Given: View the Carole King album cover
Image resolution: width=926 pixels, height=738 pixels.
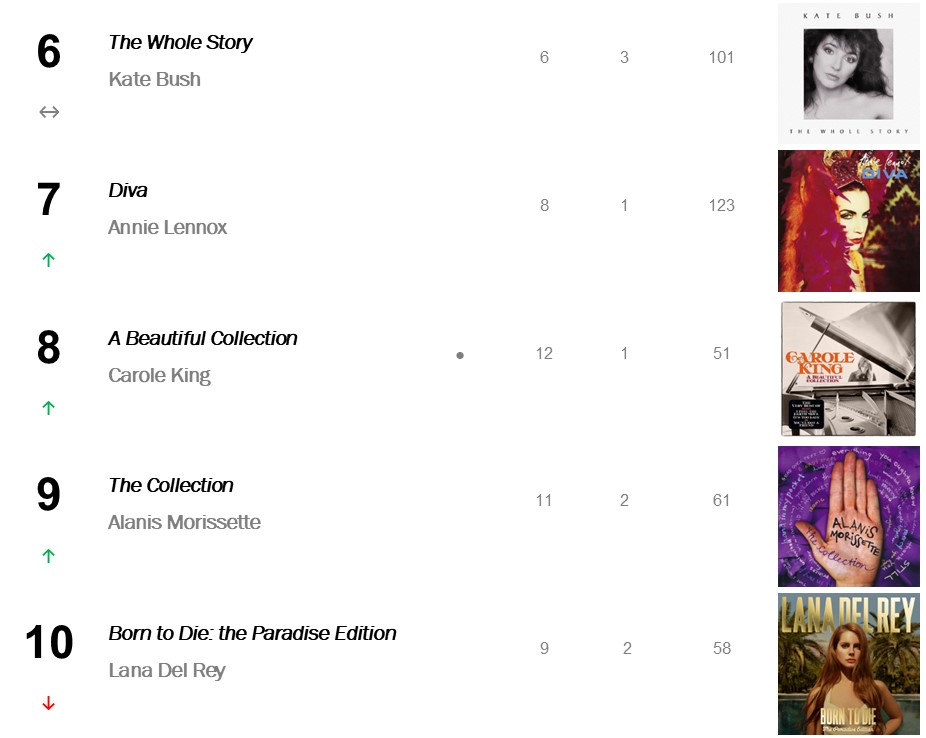Looking at the screenshot, I should click(848, 369).
